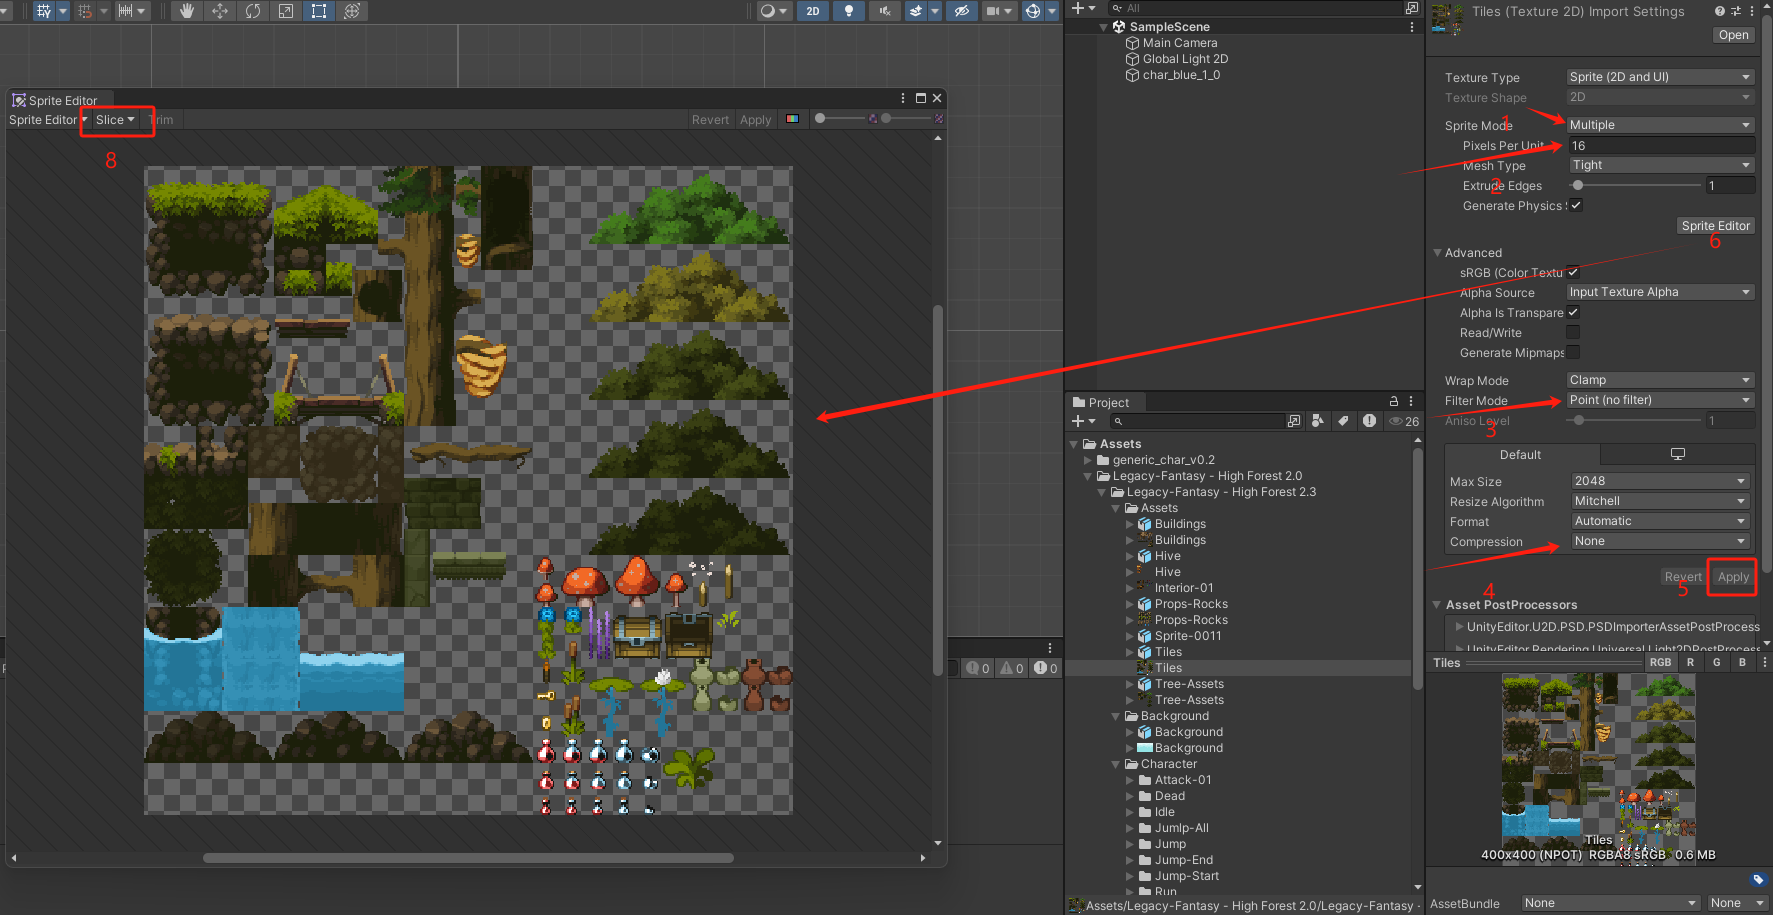Select the Scale tool
The image size is (1773, 915).
pos(286,11)
